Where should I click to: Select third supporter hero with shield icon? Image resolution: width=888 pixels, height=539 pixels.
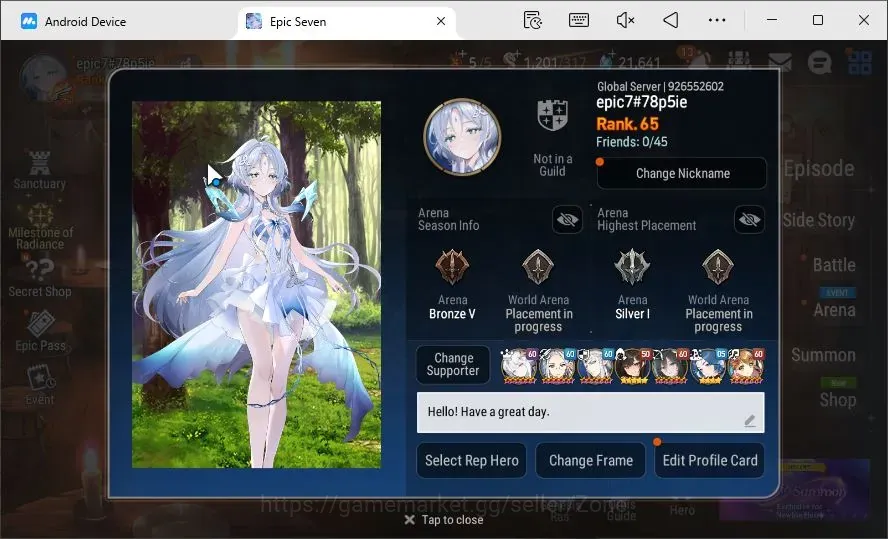tap(595, 366)
